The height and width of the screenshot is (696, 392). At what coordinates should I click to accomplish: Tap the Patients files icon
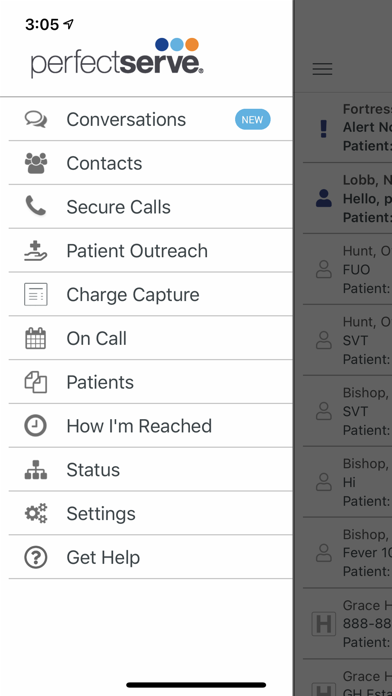(36, 382)
